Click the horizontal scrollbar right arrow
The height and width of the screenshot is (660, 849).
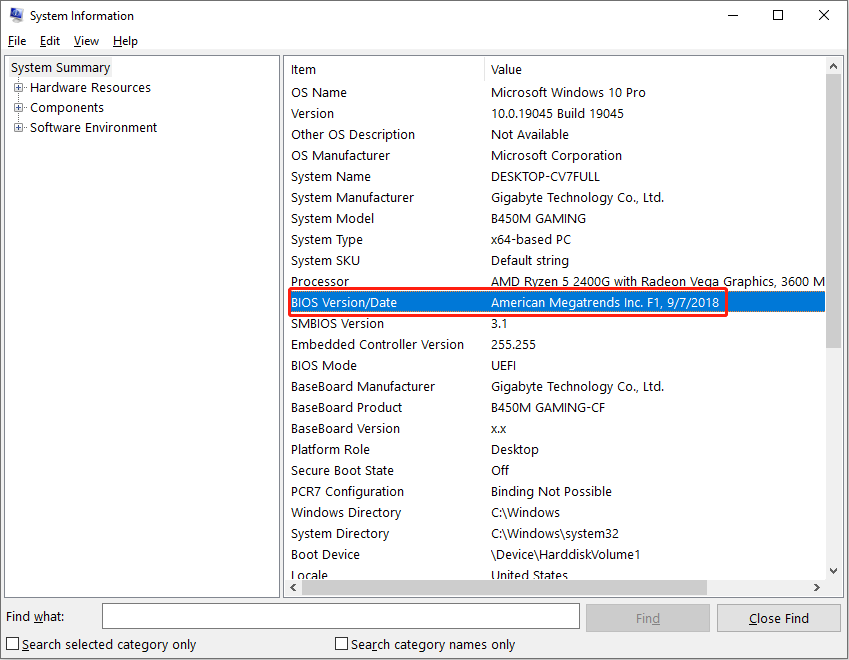[x=817, y=587]
